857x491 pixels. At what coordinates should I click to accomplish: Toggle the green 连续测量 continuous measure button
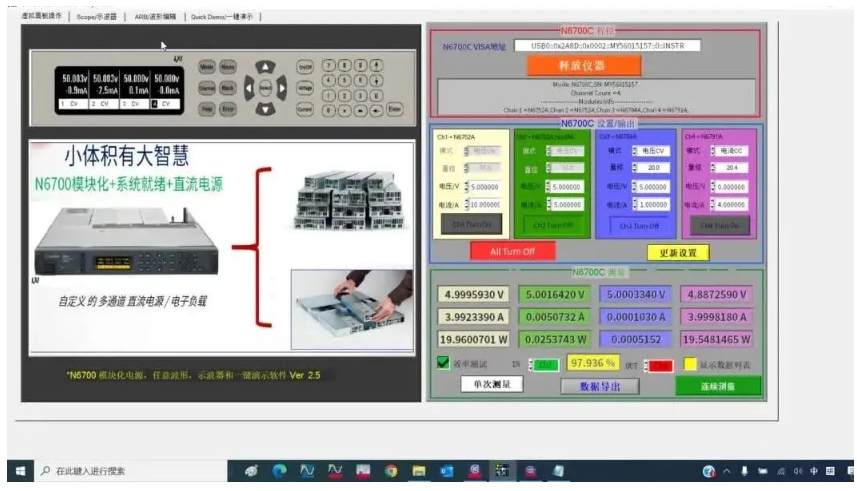click(718, 386)
